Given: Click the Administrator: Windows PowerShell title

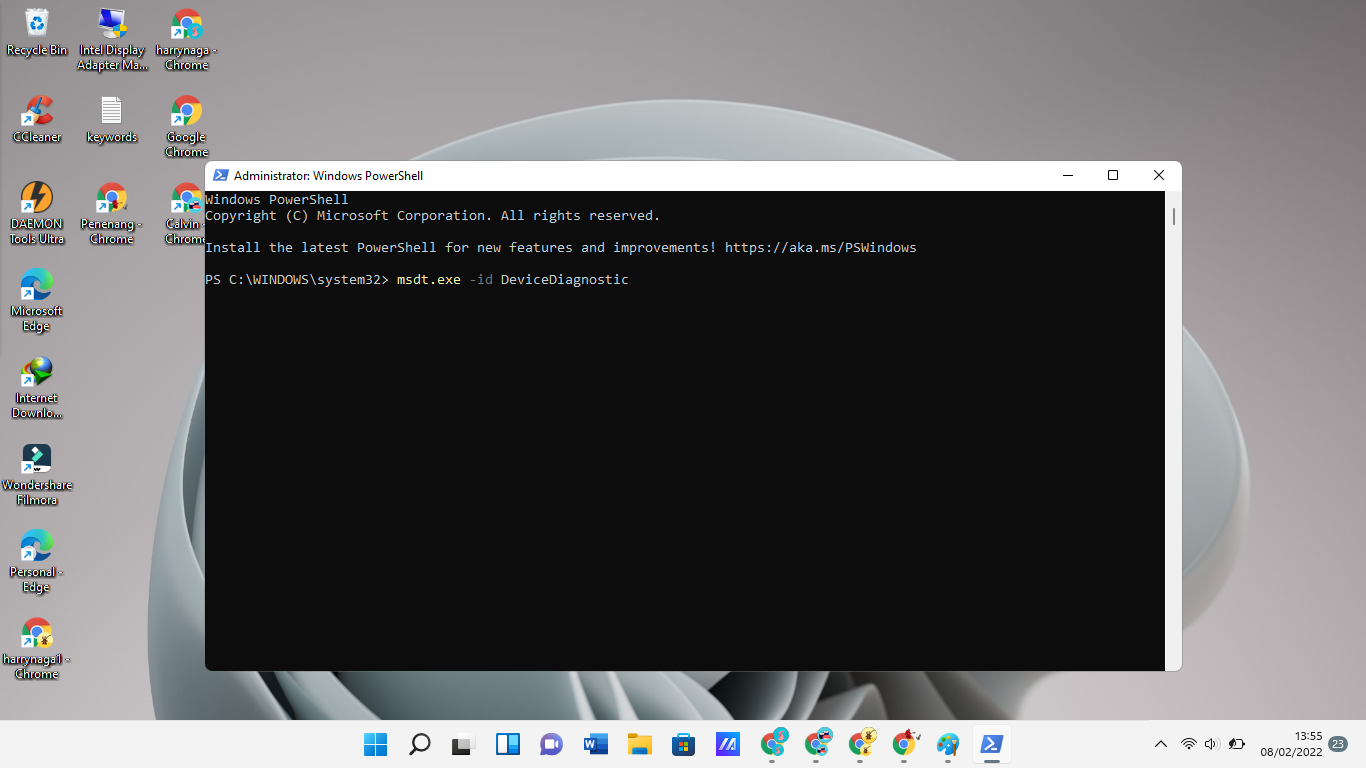Looking at the screenshot, I should click(328, 175).
